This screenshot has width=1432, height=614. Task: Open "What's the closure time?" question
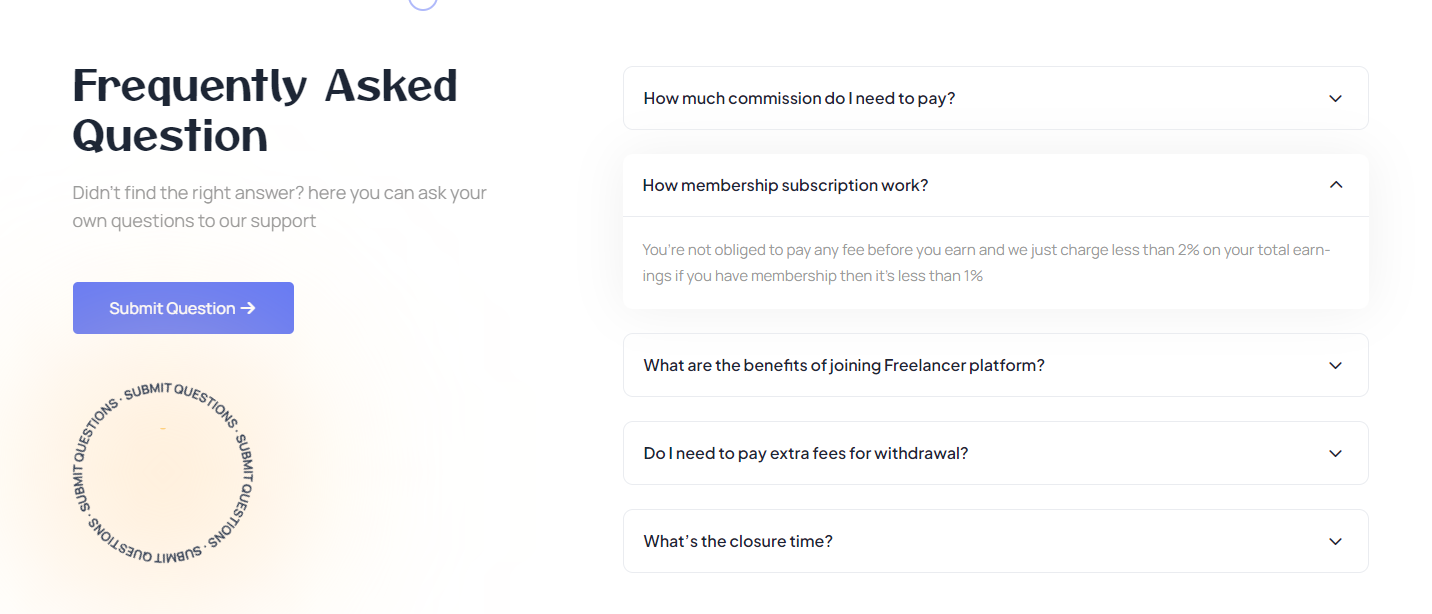pos(737,541)
